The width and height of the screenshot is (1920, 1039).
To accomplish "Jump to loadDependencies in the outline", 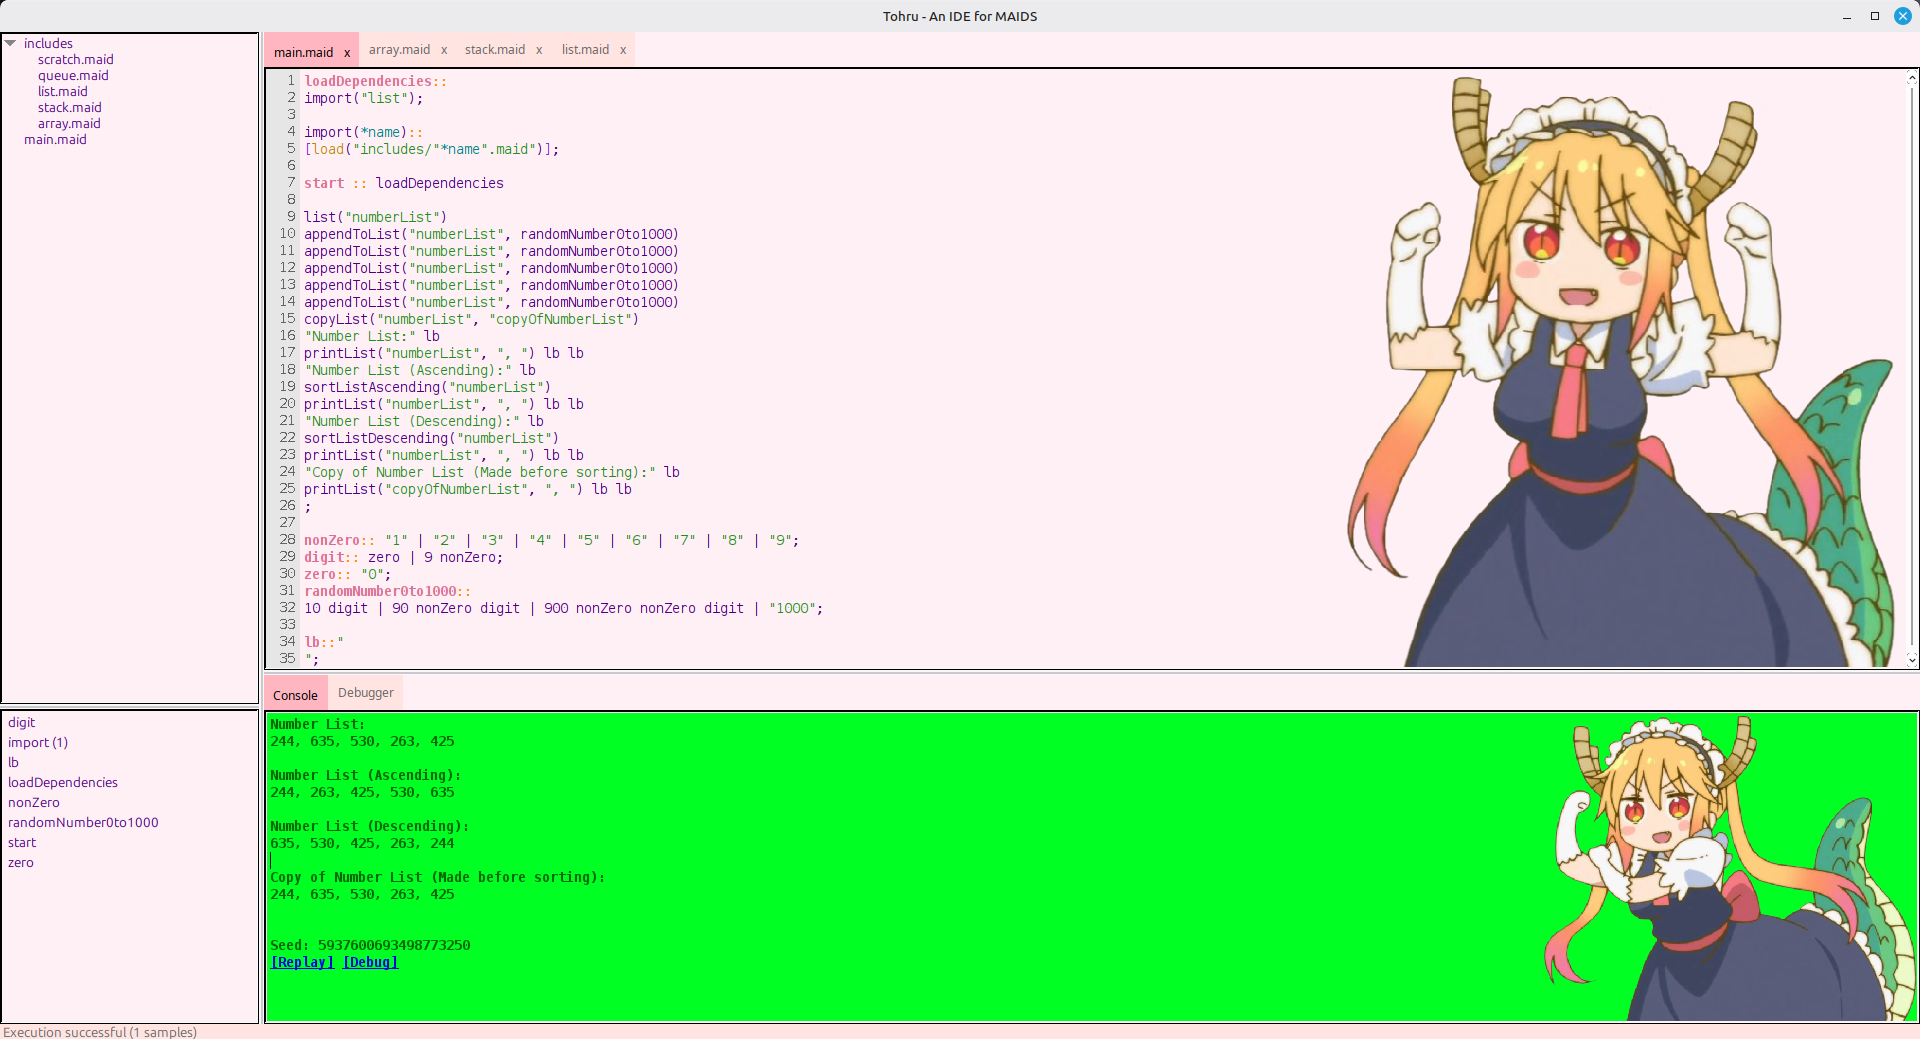I will pos(63,782).
